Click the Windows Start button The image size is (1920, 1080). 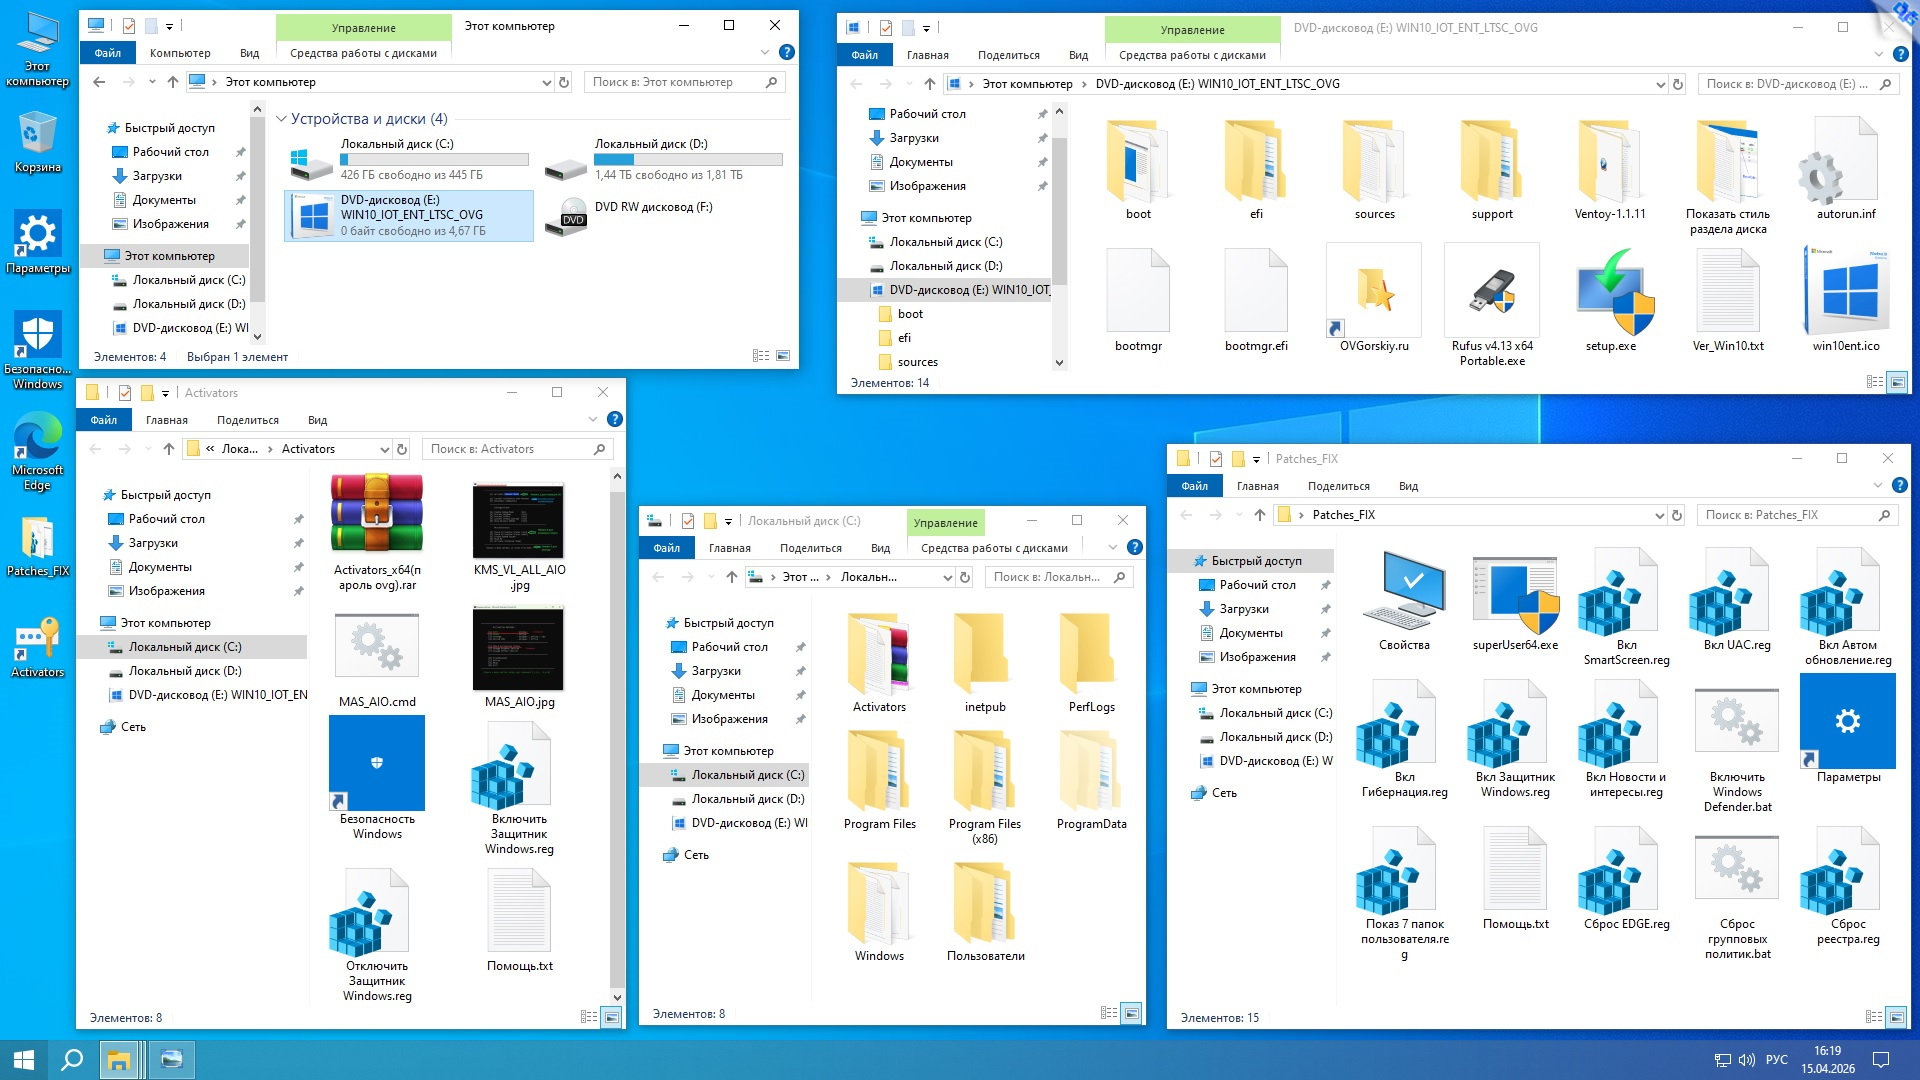click(x=24, y=1059)
